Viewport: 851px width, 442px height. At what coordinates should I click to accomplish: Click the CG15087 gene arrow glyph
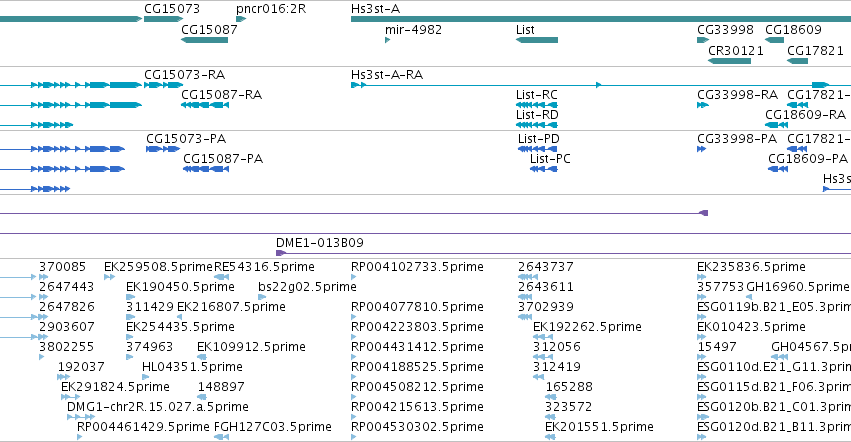[205, 40]
